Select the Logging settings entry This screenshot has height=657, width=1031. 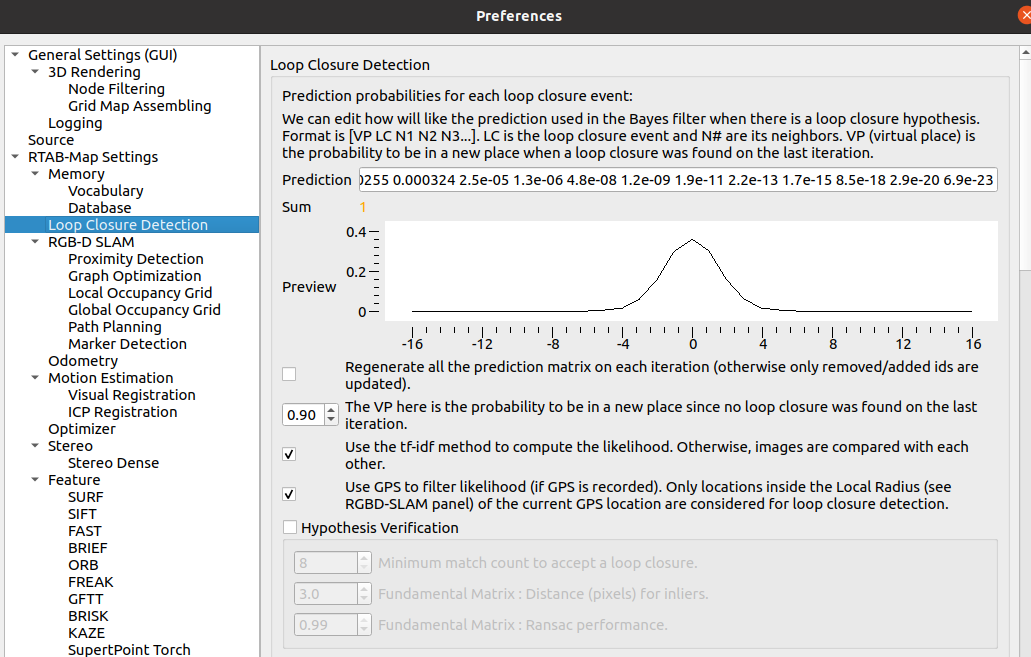(x=75, y=123)
